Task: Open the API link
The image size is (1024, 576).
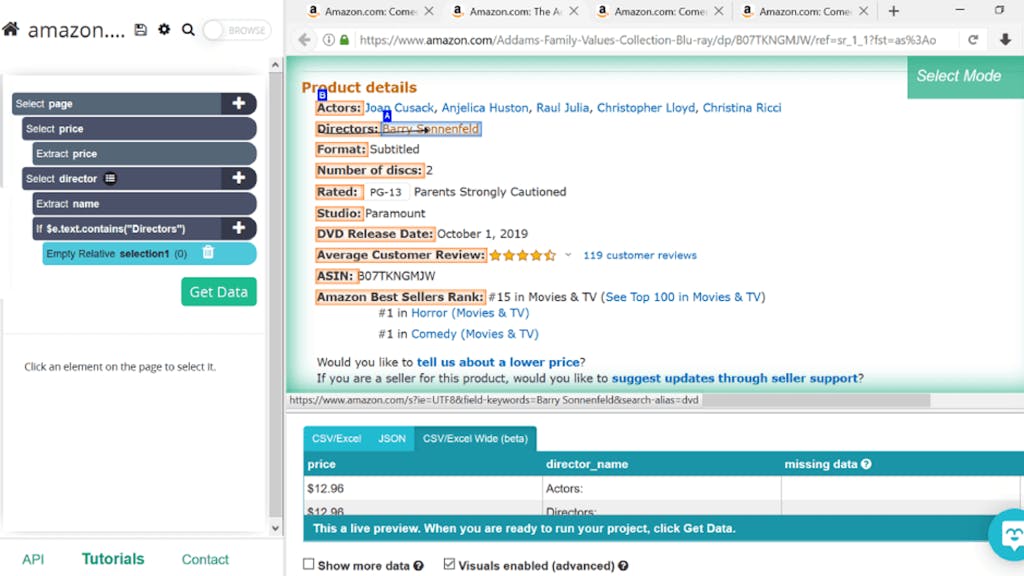Action: (x=33, y=560)
